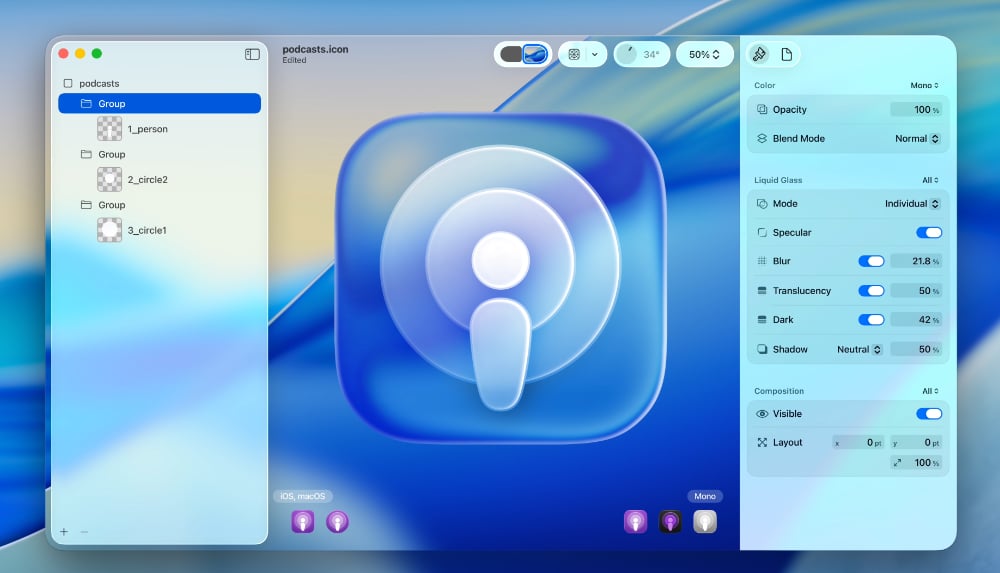1000x573 pixels.
Task: Open the appearance inspector brush tab
Action: [759, 54]
